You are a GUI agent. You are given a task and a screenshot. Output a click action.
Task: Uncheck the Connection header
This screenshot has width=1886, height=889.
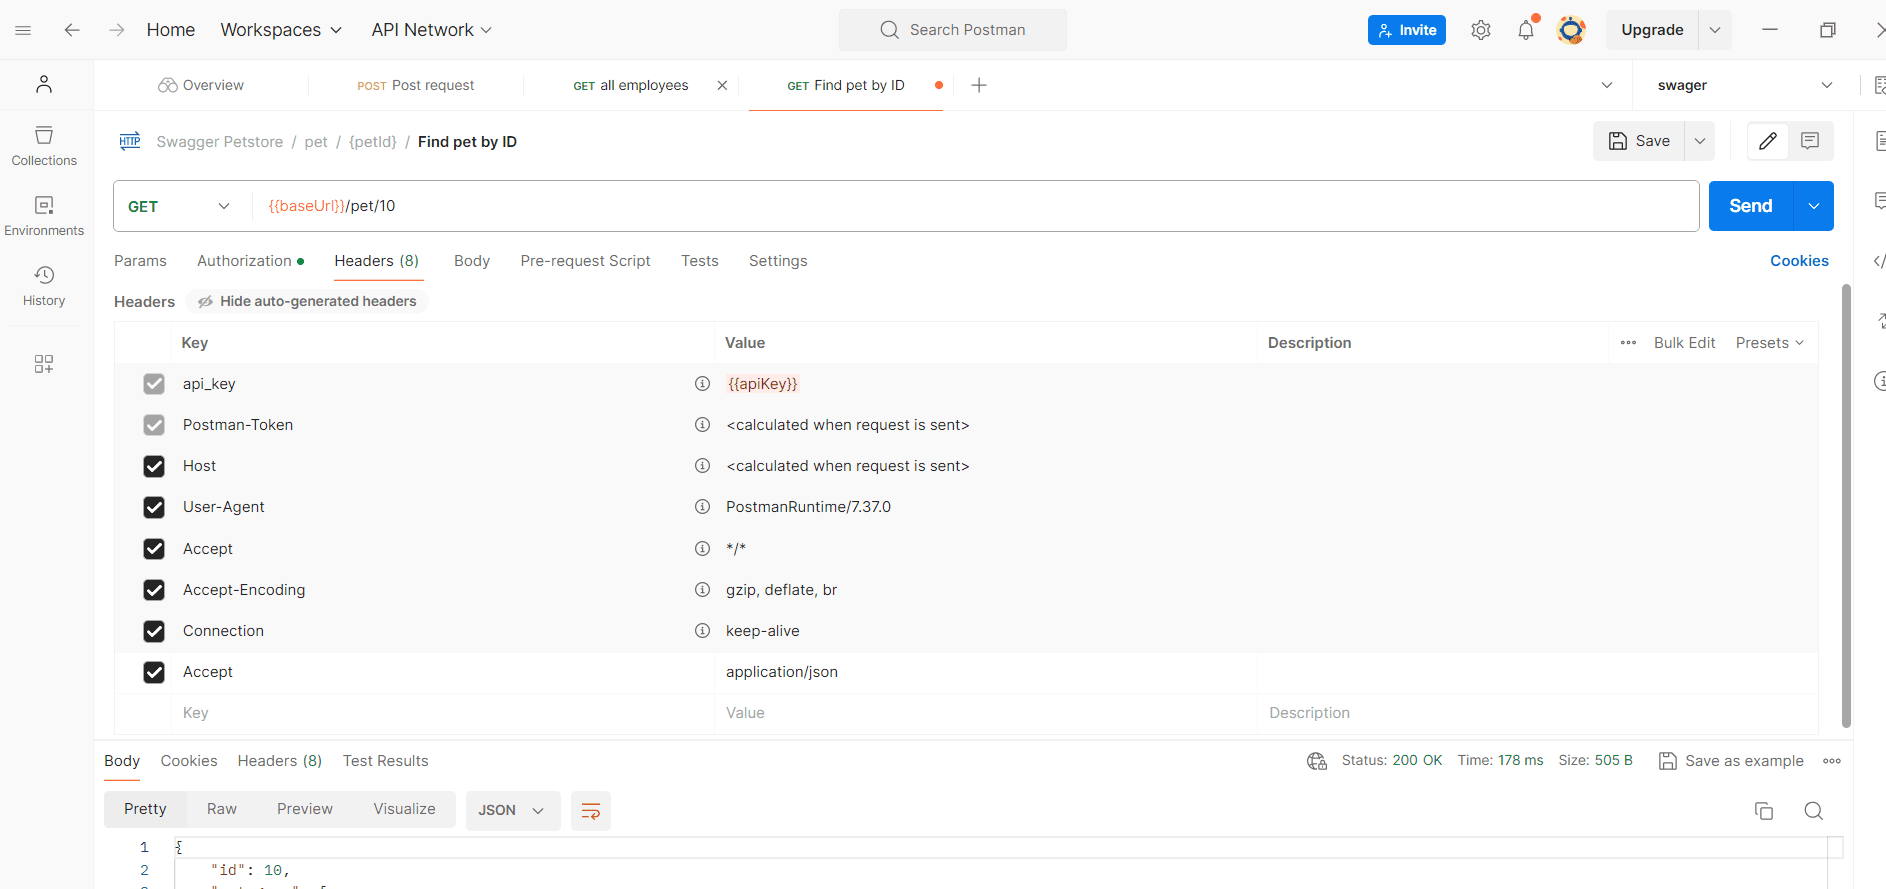[154, 631]
